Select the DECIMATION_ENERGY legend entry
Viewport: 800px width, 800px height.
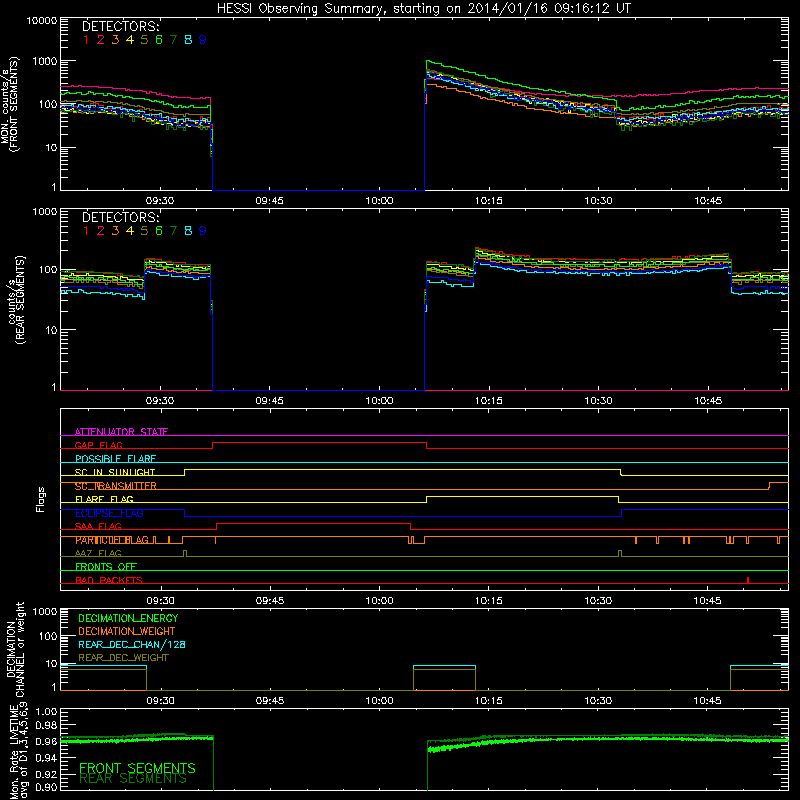click(x=128, y=618)
